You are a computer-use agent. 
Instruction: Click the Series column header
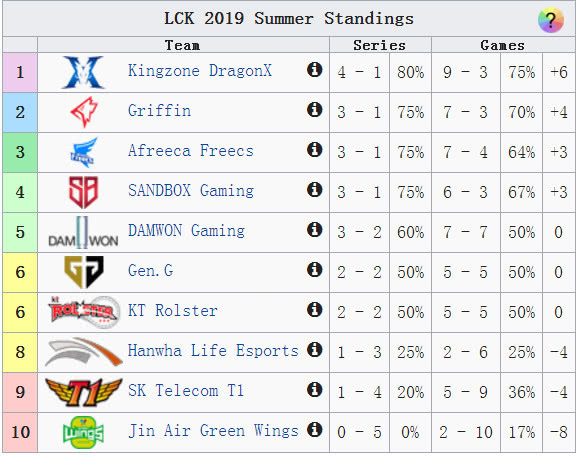380,45
